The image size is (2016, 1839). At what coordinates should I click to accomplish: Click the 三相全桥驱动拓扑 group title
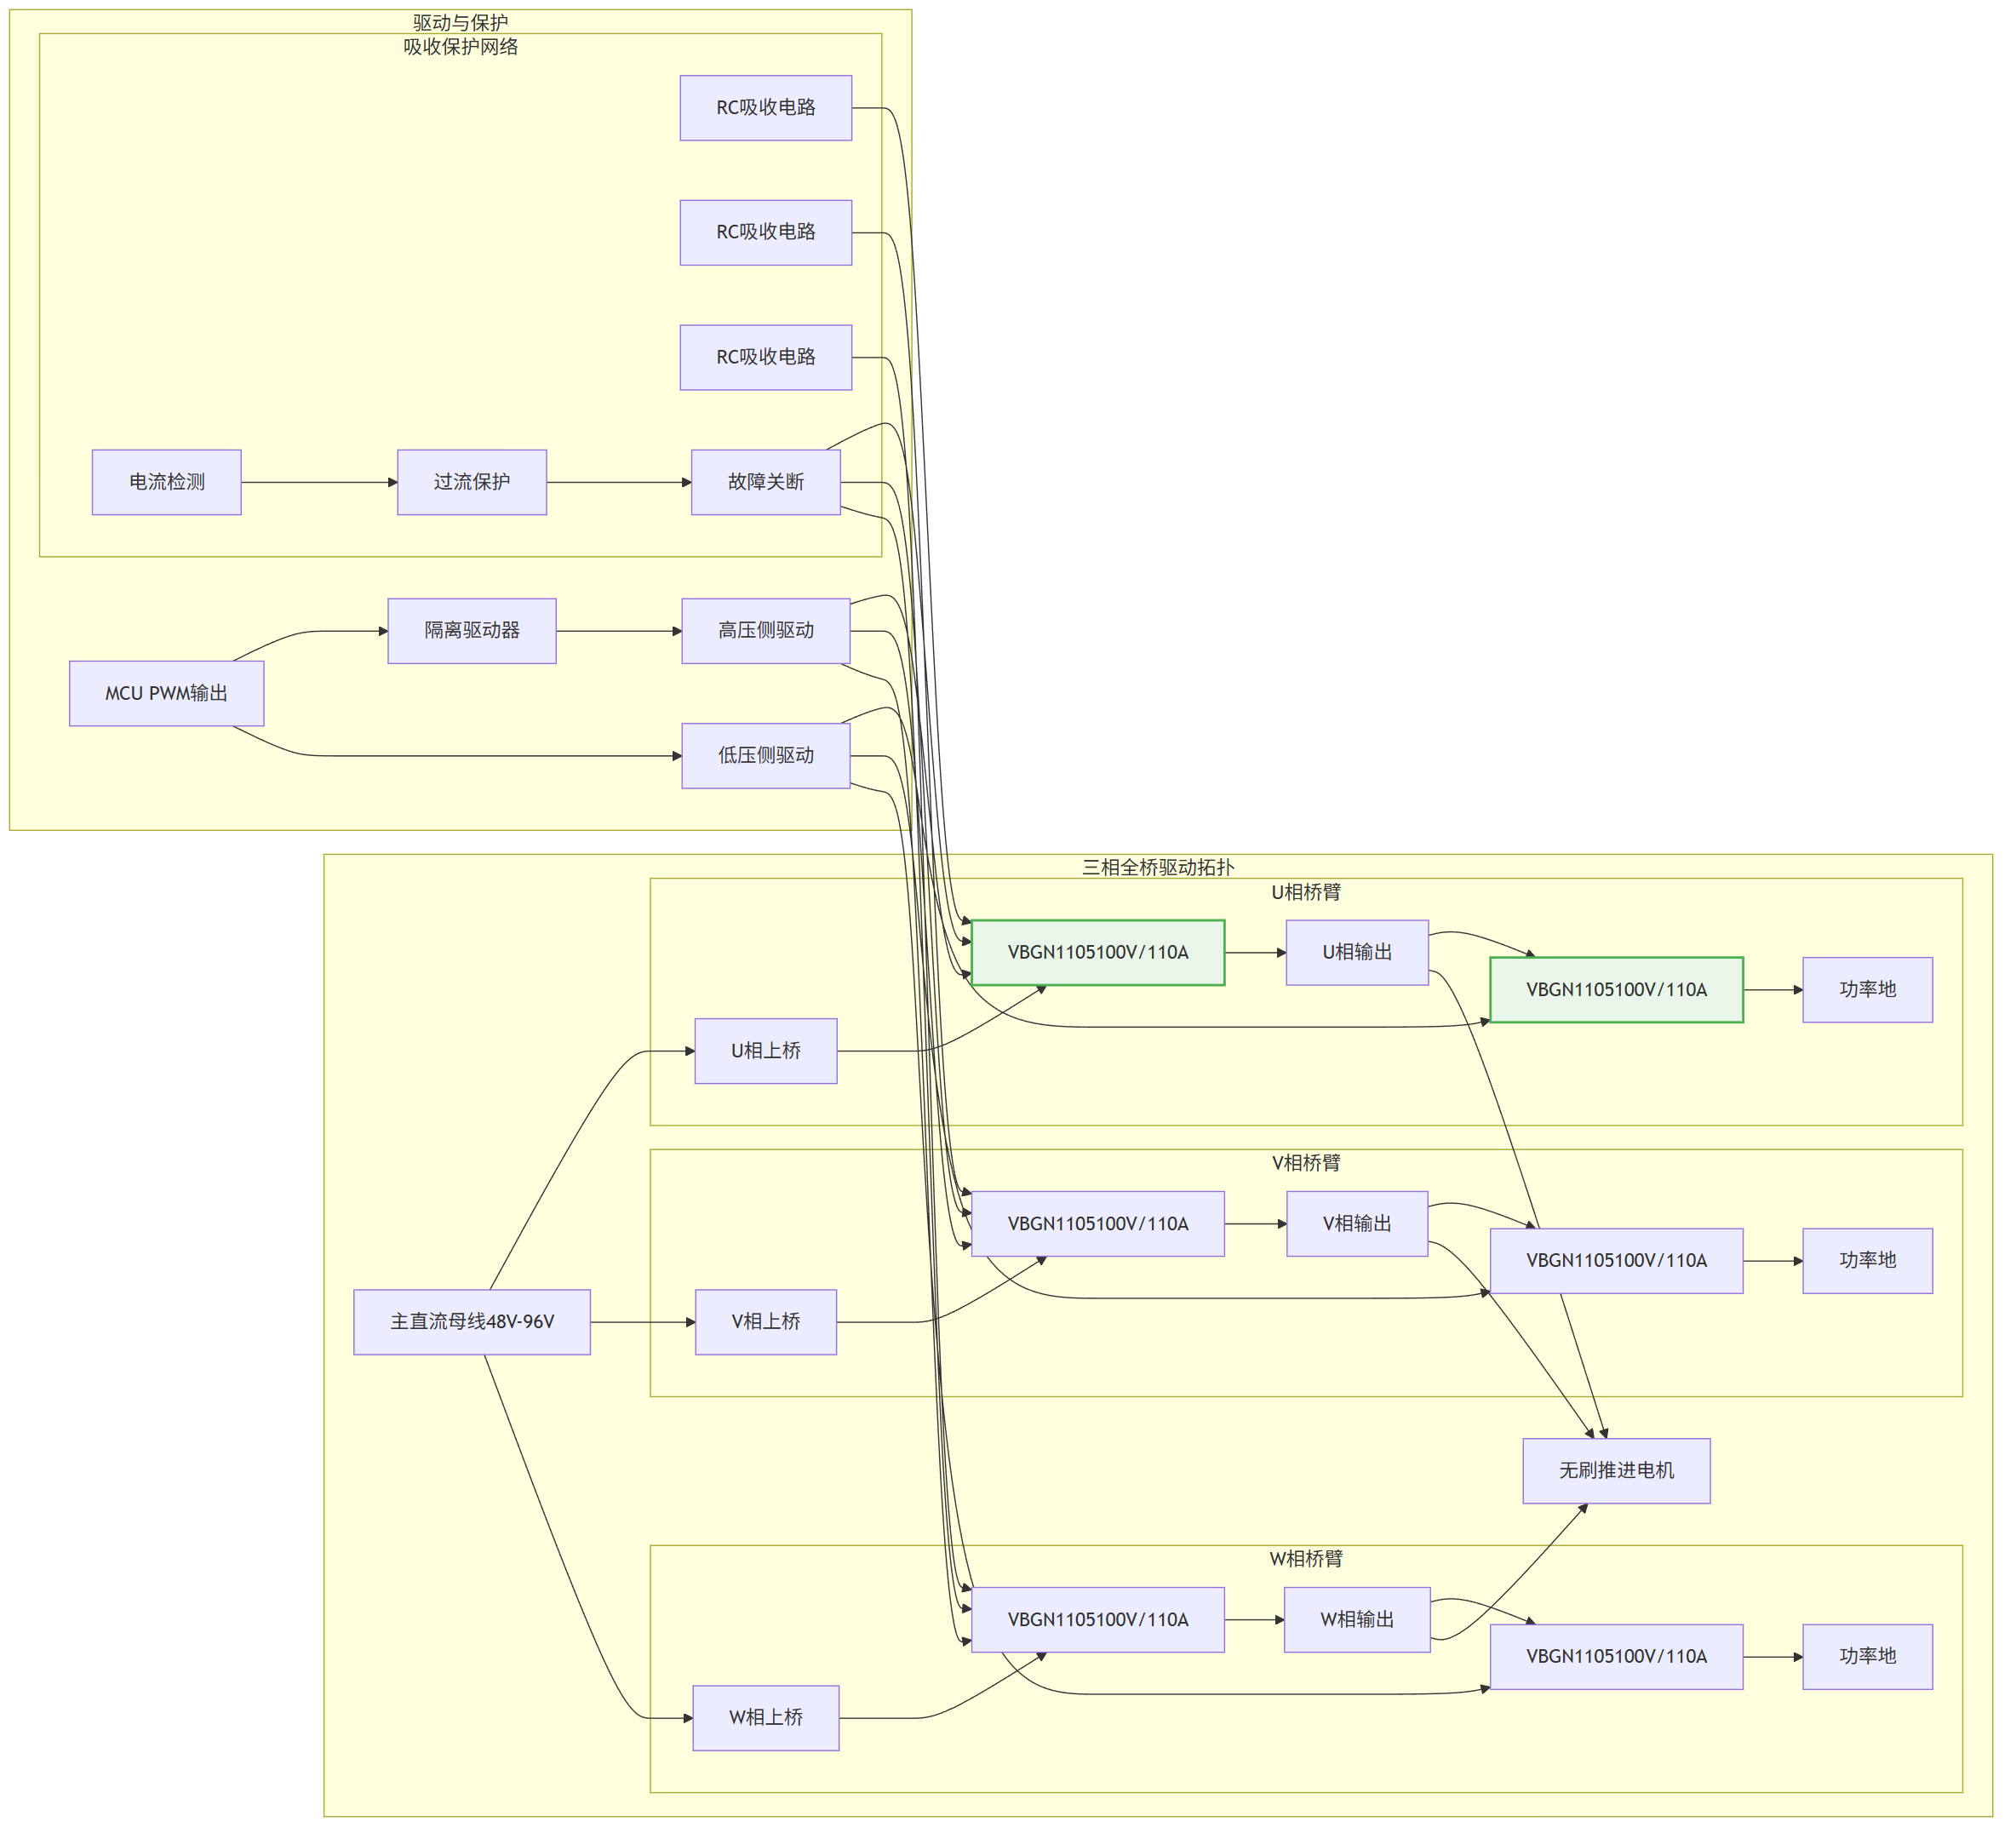pyautogui.click(x=1158, y=867)
